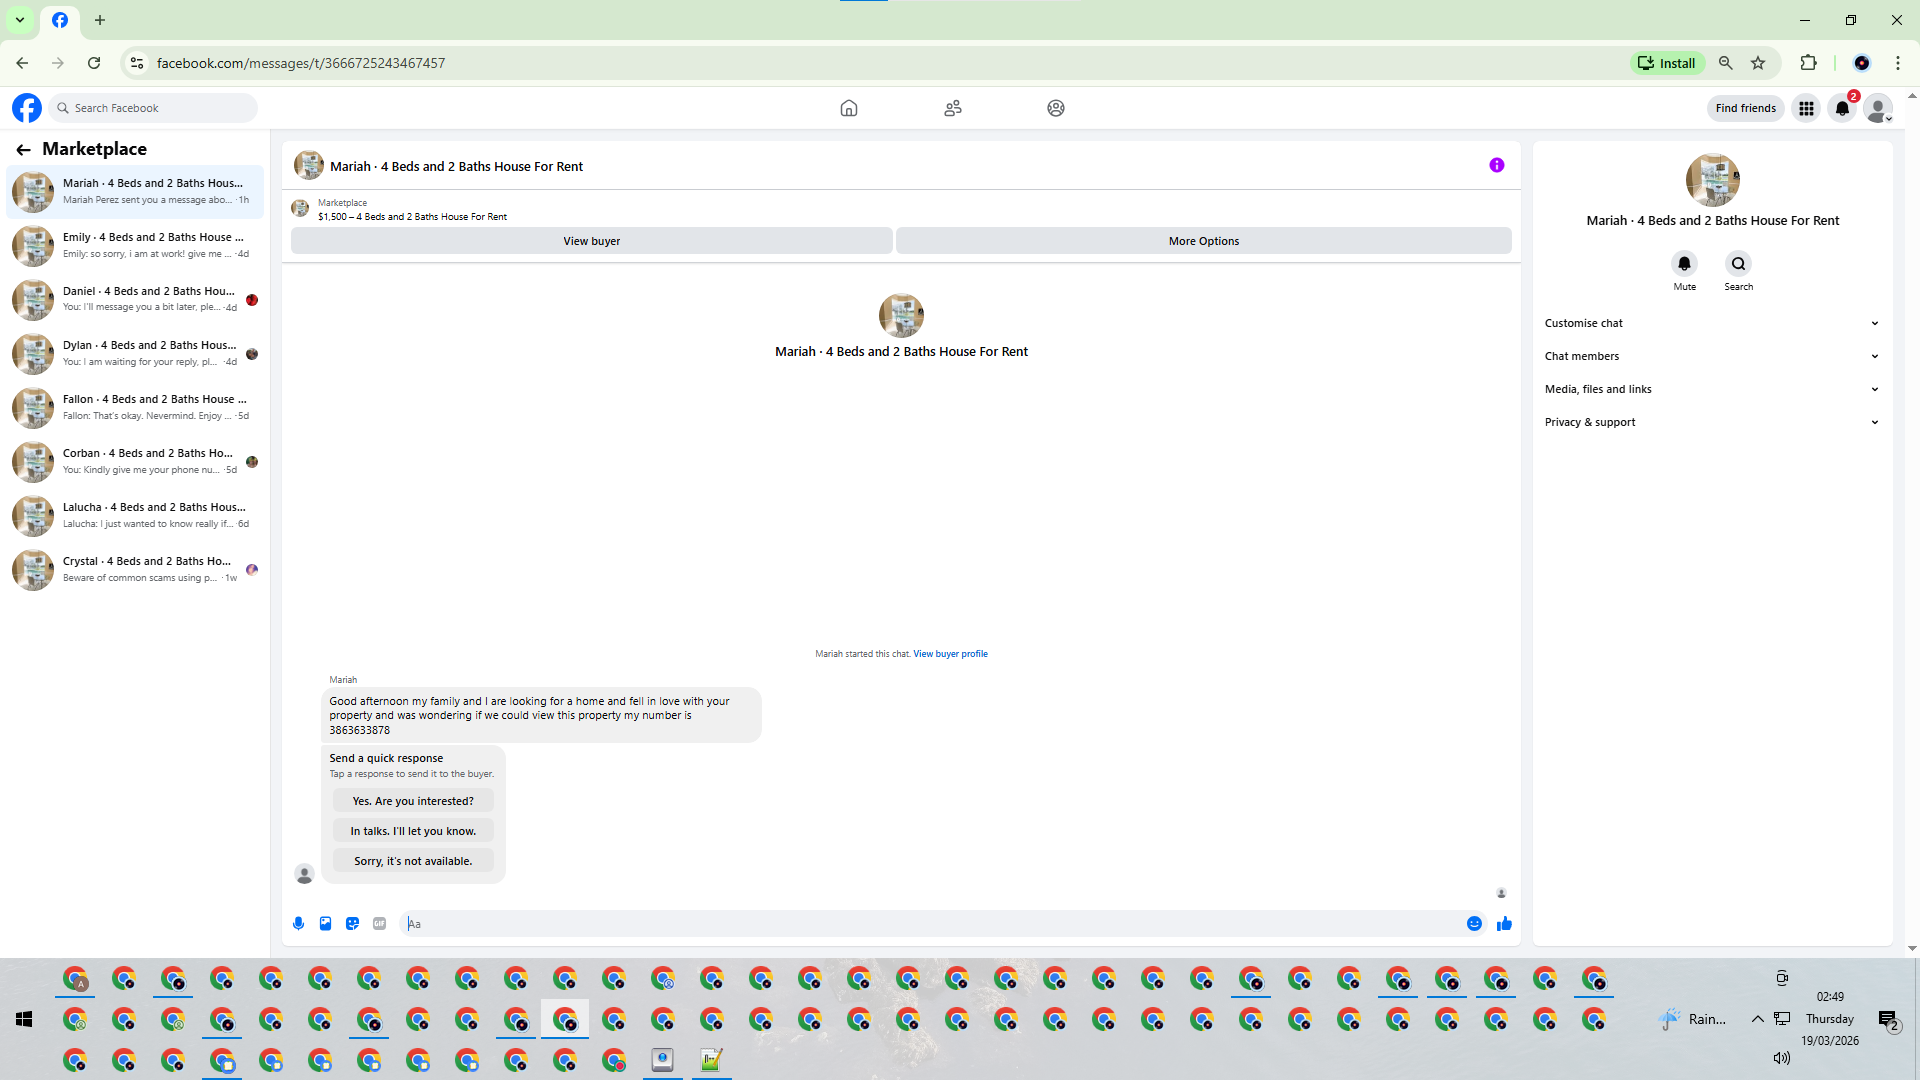Screen dimensions: 1920x1080
Task: Search within the conversation
Action: (1738, 264)
